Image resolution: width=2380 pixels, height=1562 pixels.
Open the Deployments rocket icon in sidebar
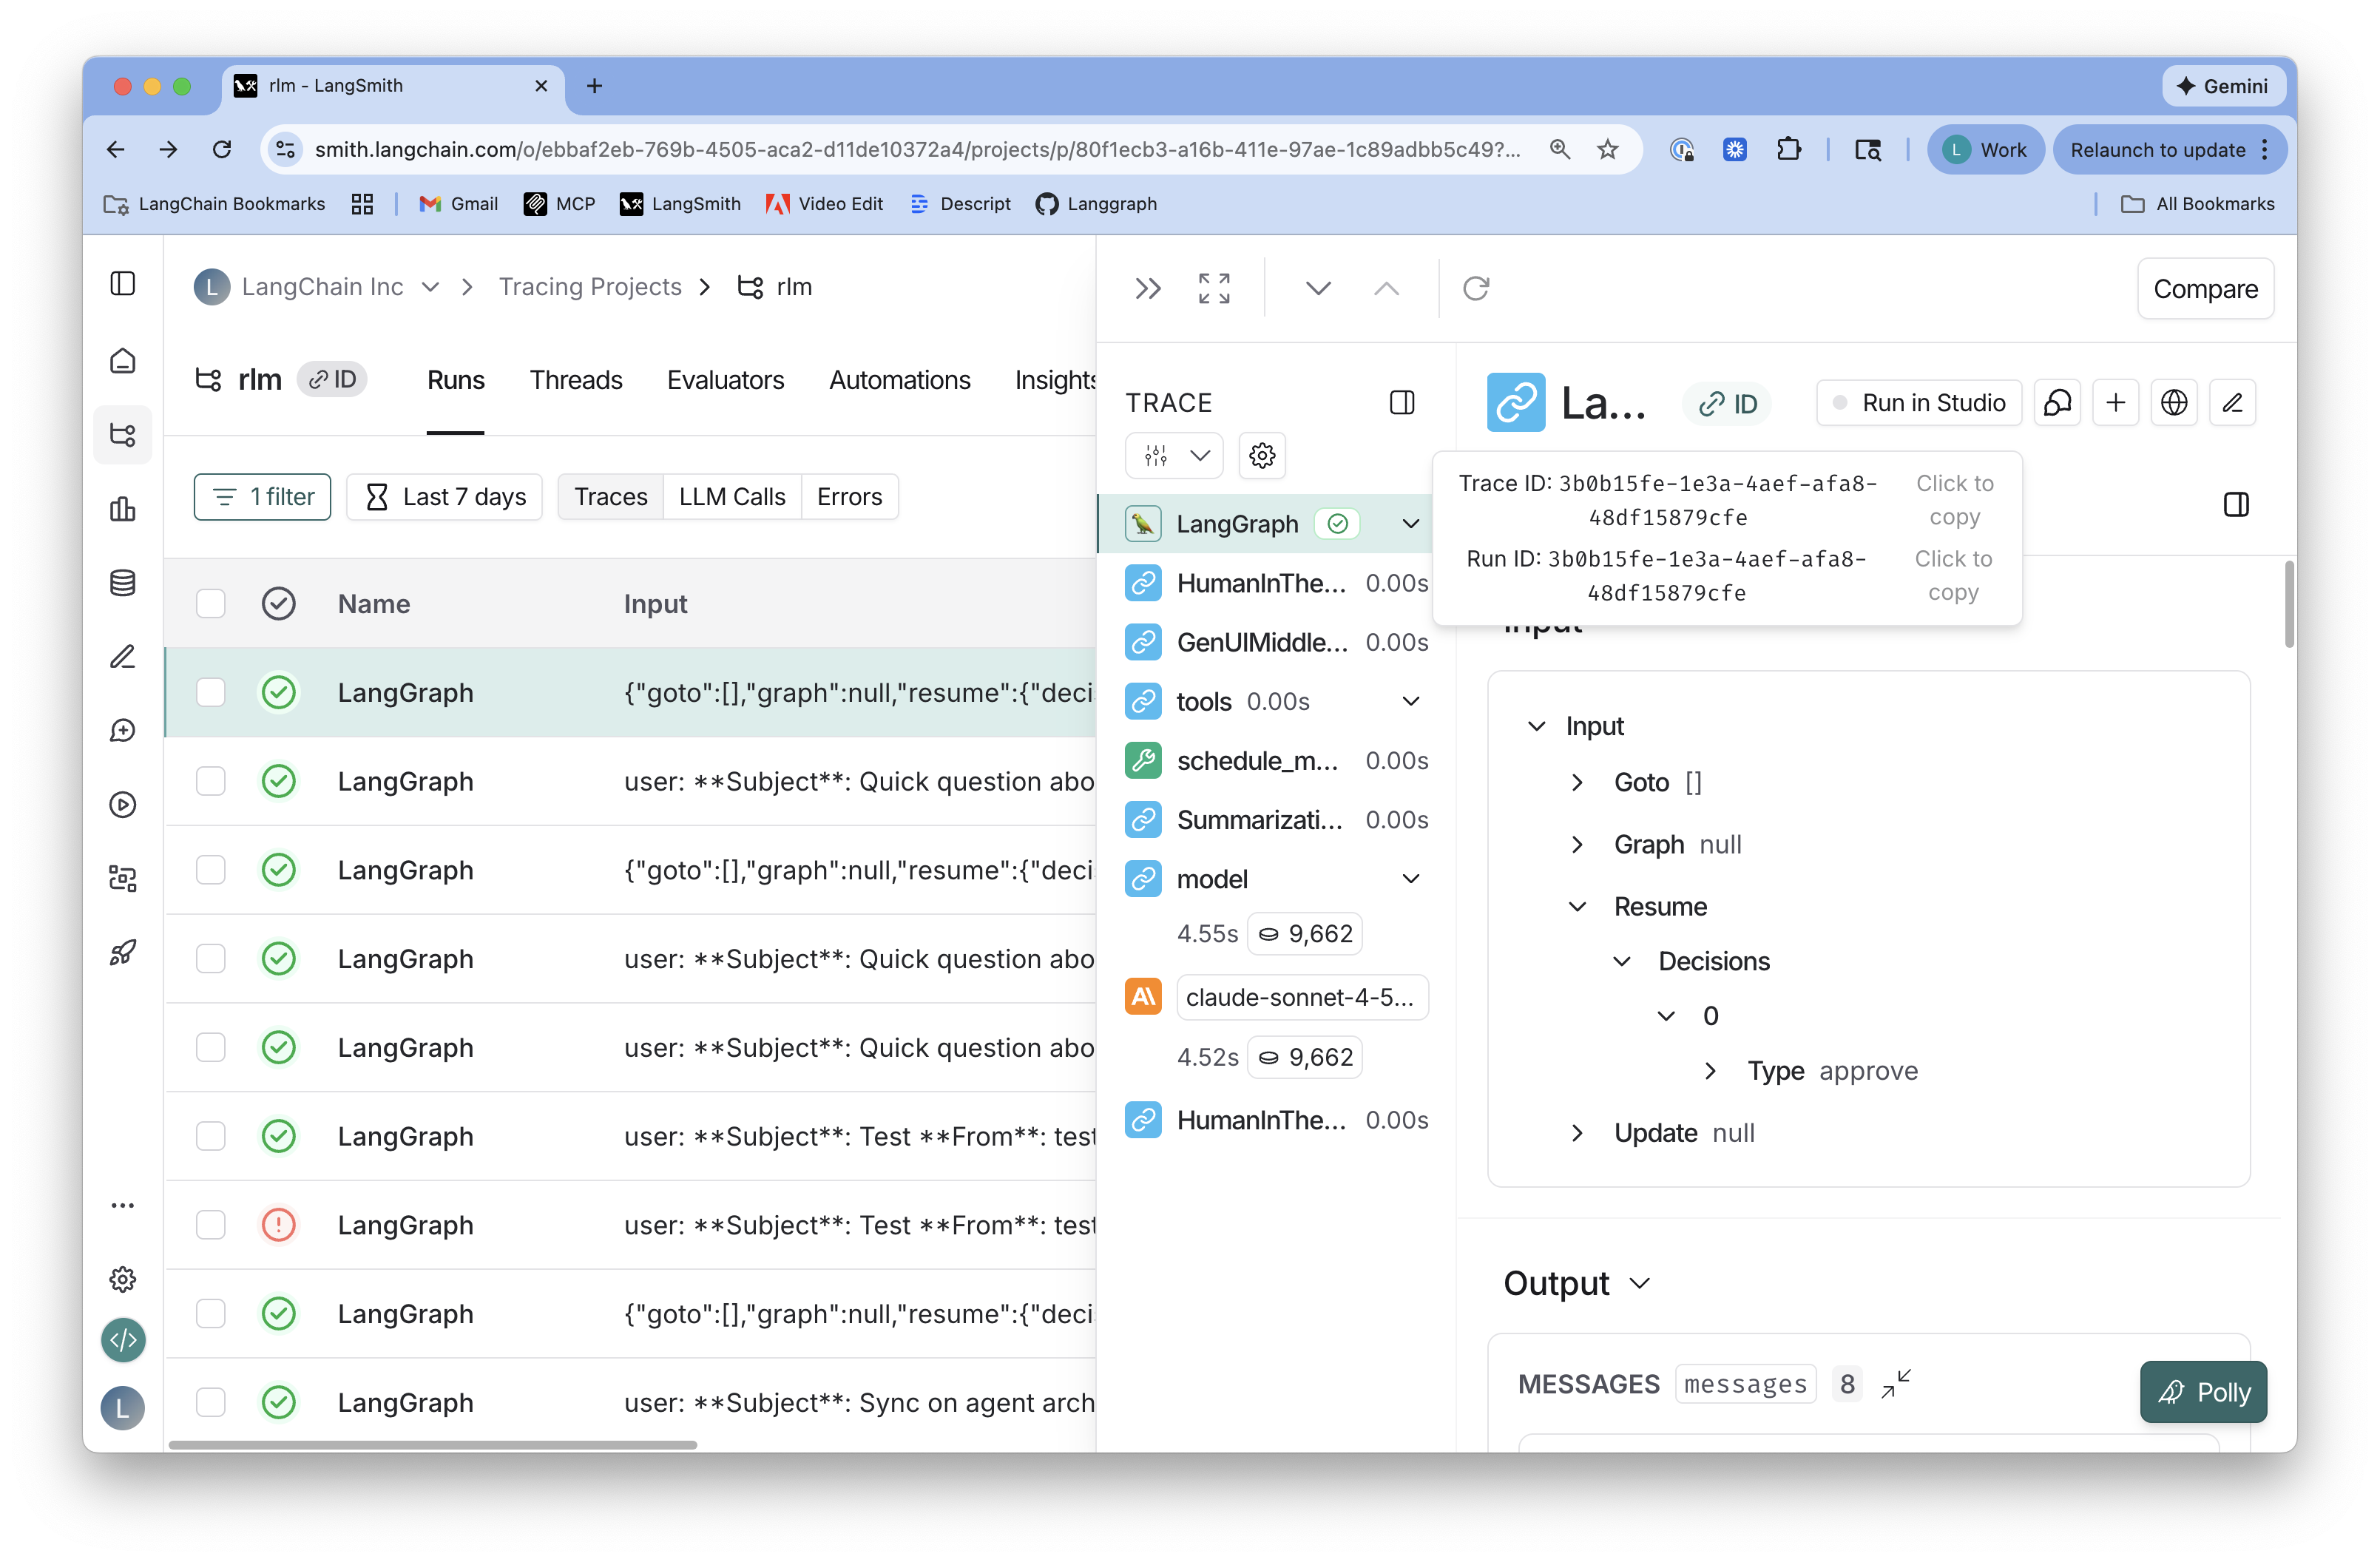(x=122, y=952)
